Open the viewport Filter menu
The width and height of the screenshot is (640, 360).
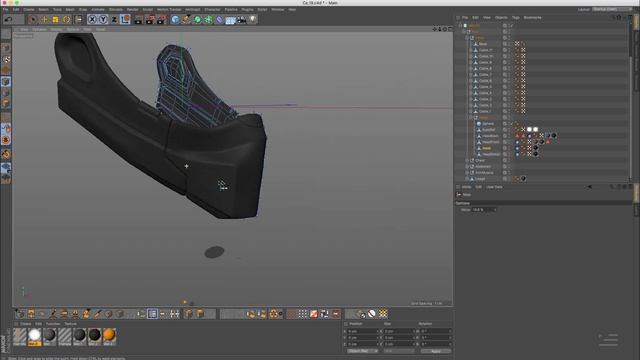click(x=87, y=29)
